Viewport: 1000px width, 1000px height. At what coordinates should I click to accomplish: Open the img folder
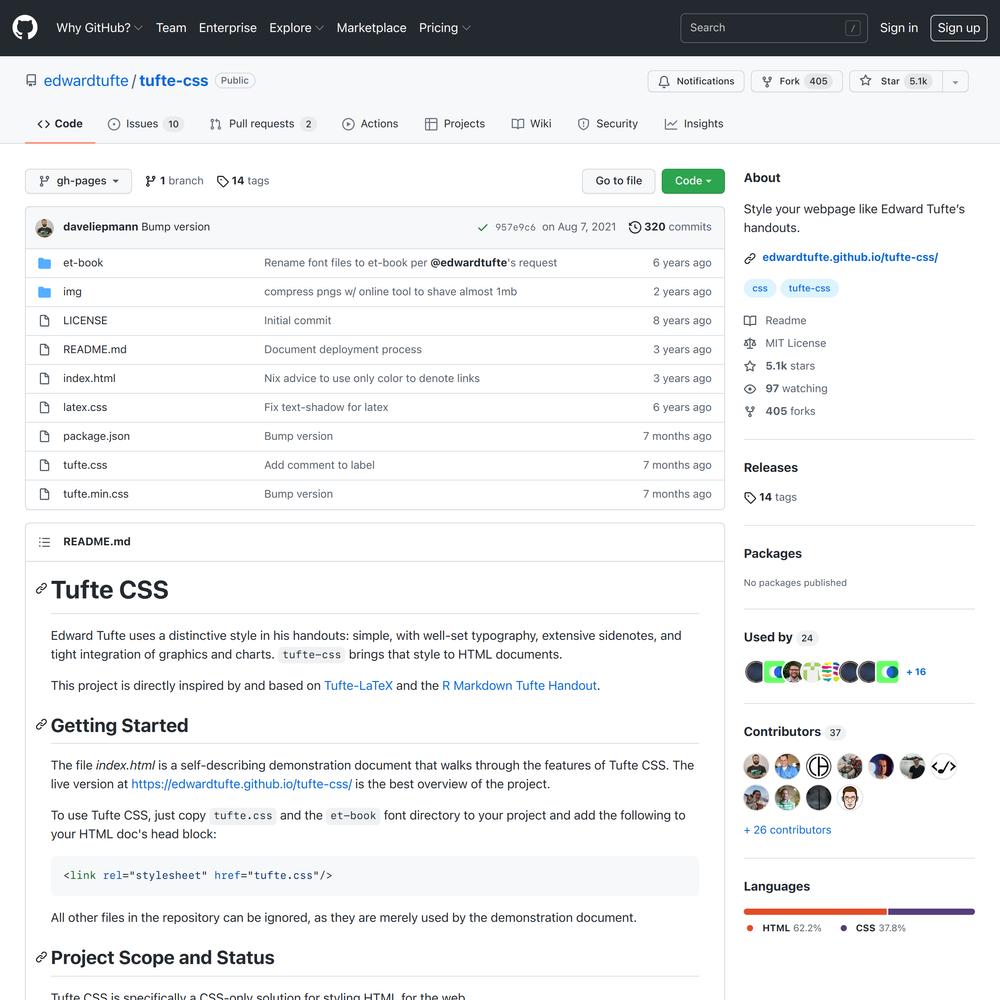pos(72,291)
